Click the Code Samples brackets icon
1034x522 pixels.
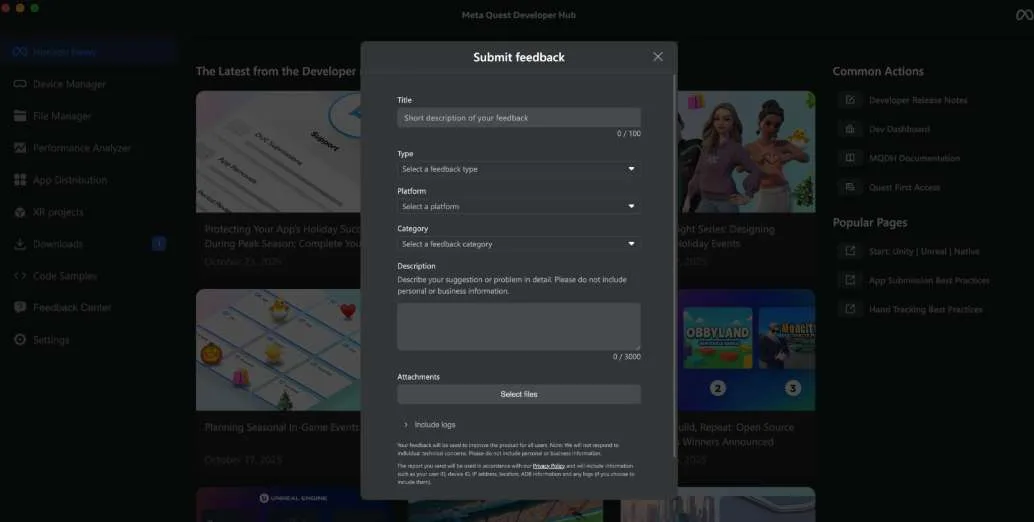click(x=20, y=276)
